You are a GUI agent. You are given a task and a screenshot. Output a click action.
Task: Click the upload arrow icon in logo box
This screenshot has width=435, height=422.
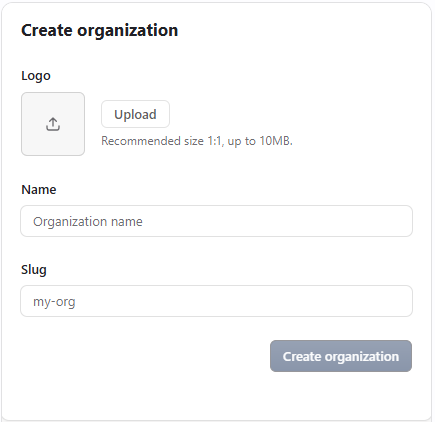53,124
